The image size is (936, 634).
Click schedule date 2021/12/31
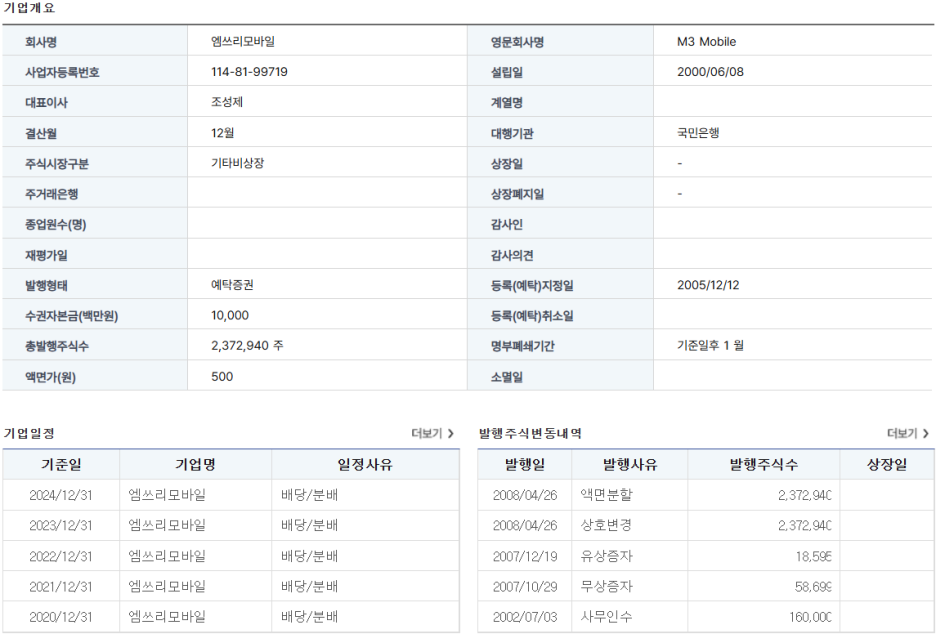61,586
